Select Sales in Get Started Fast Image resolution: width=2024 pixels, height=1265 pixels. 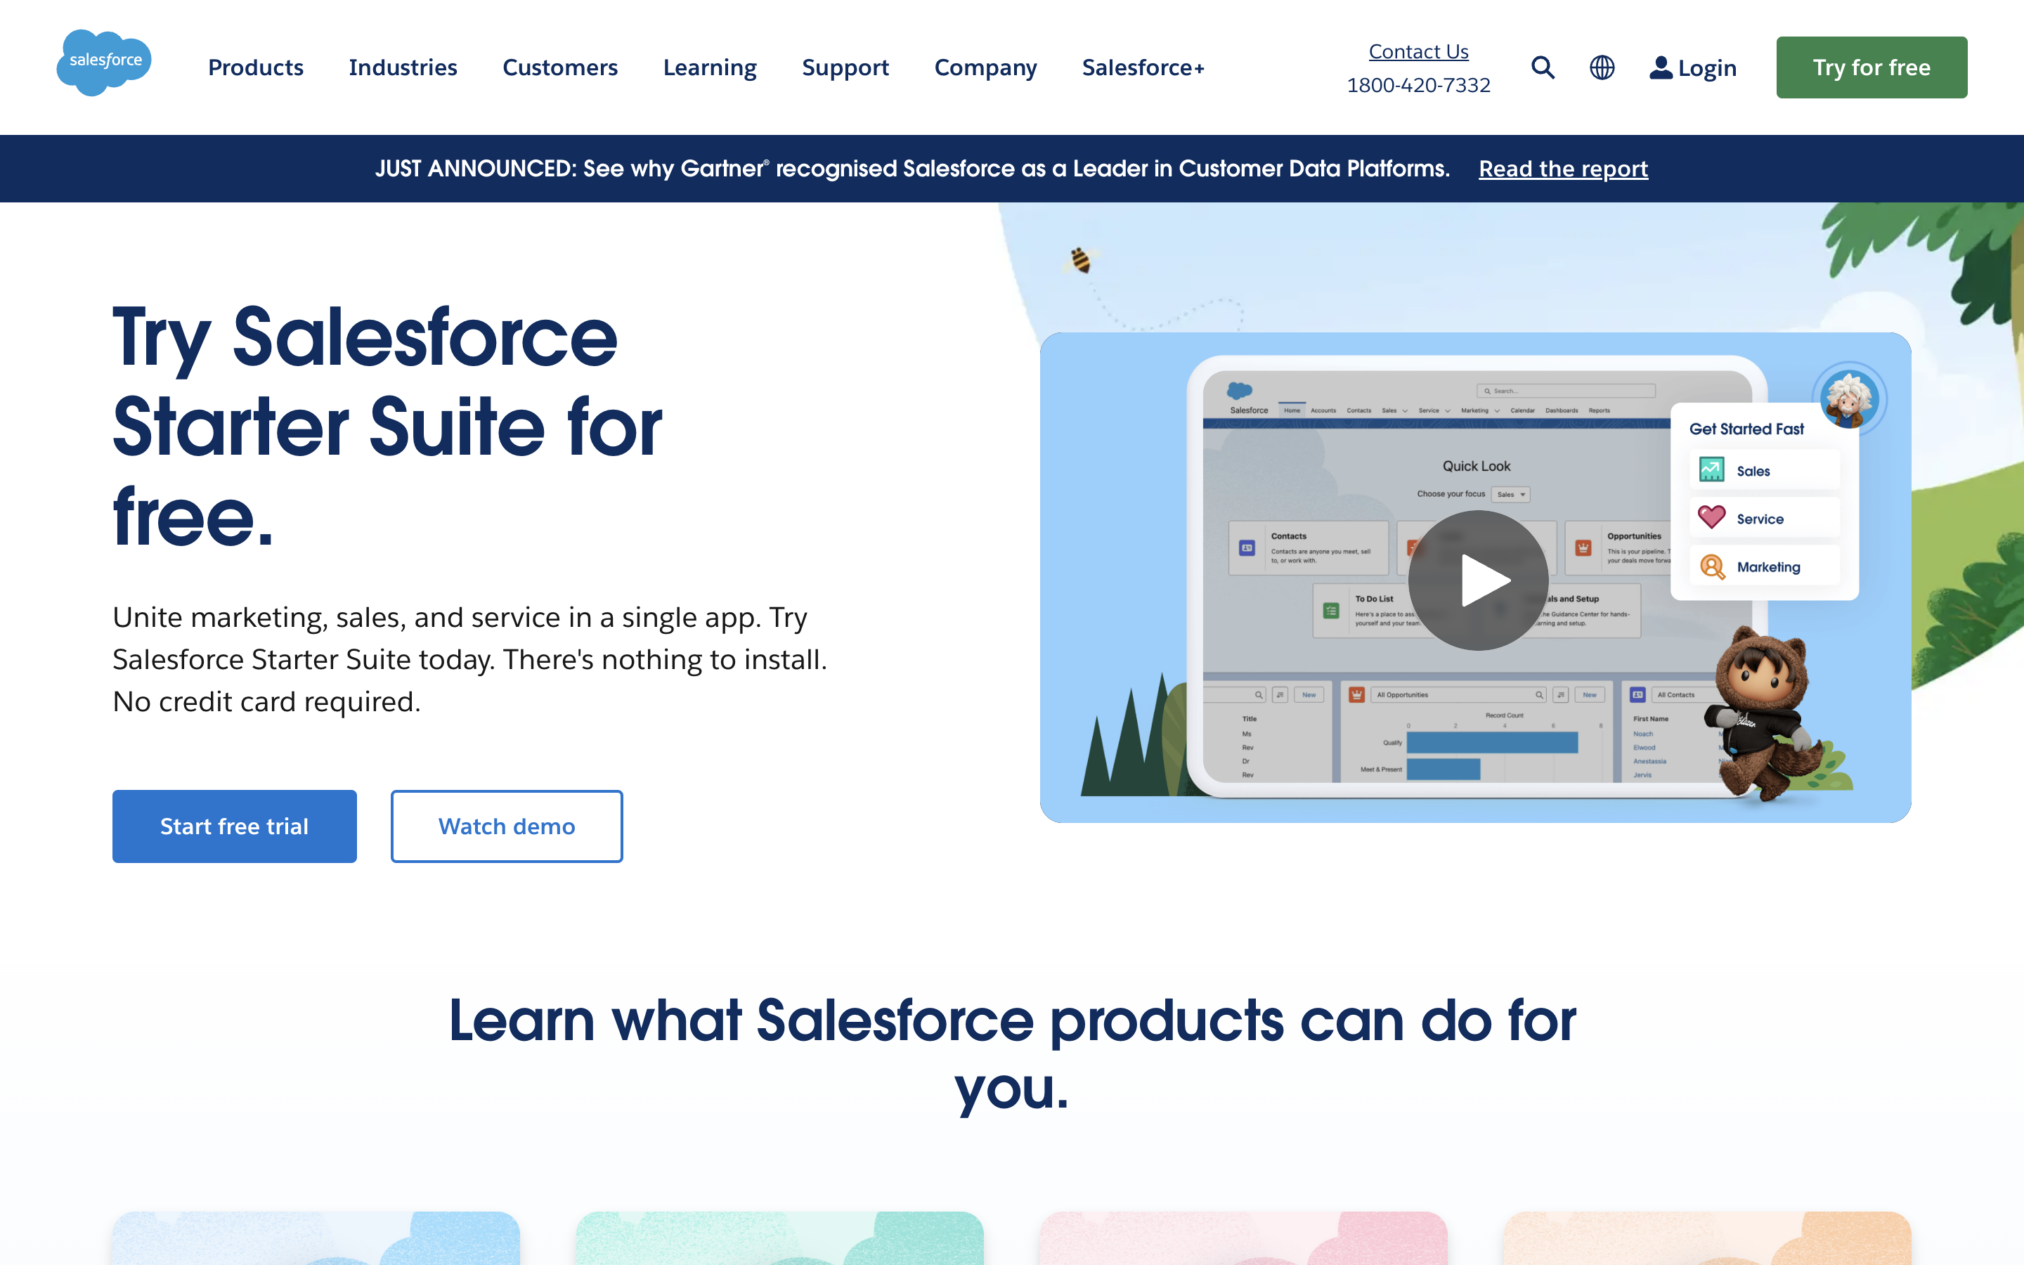[1764, 470]
